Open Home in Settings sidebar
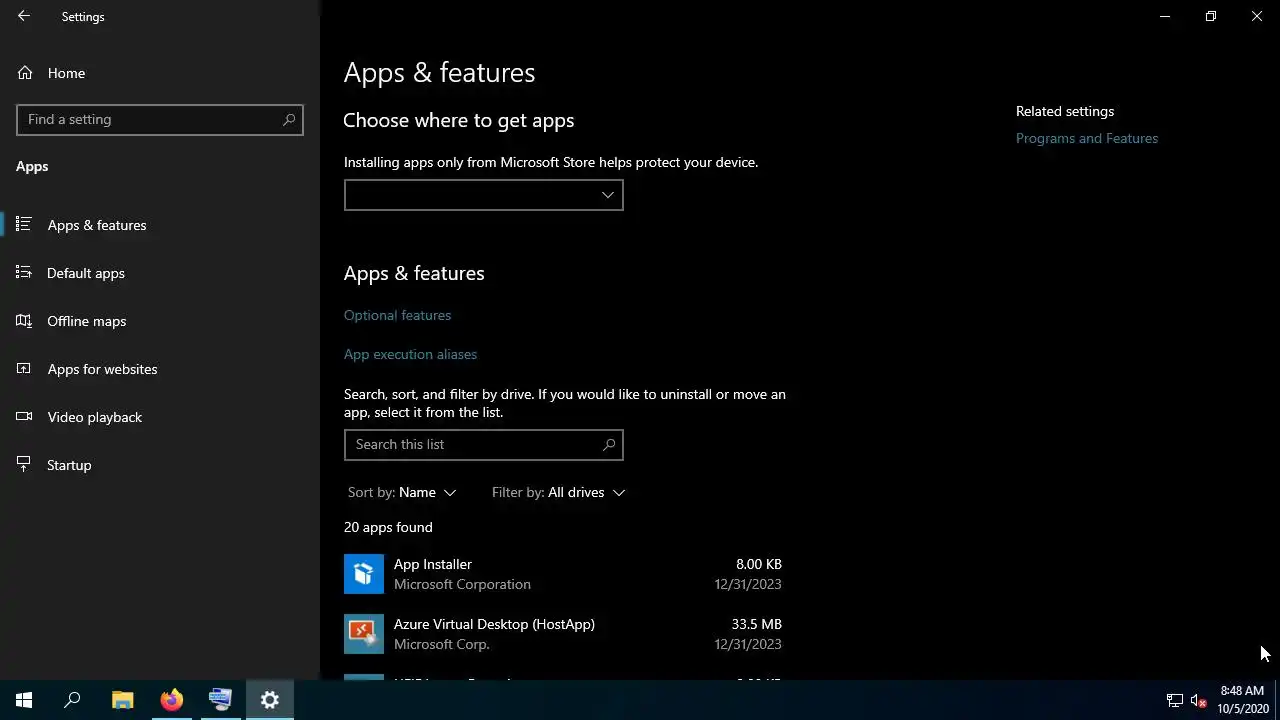1280x720 pixels. click(x=160, y=73)
